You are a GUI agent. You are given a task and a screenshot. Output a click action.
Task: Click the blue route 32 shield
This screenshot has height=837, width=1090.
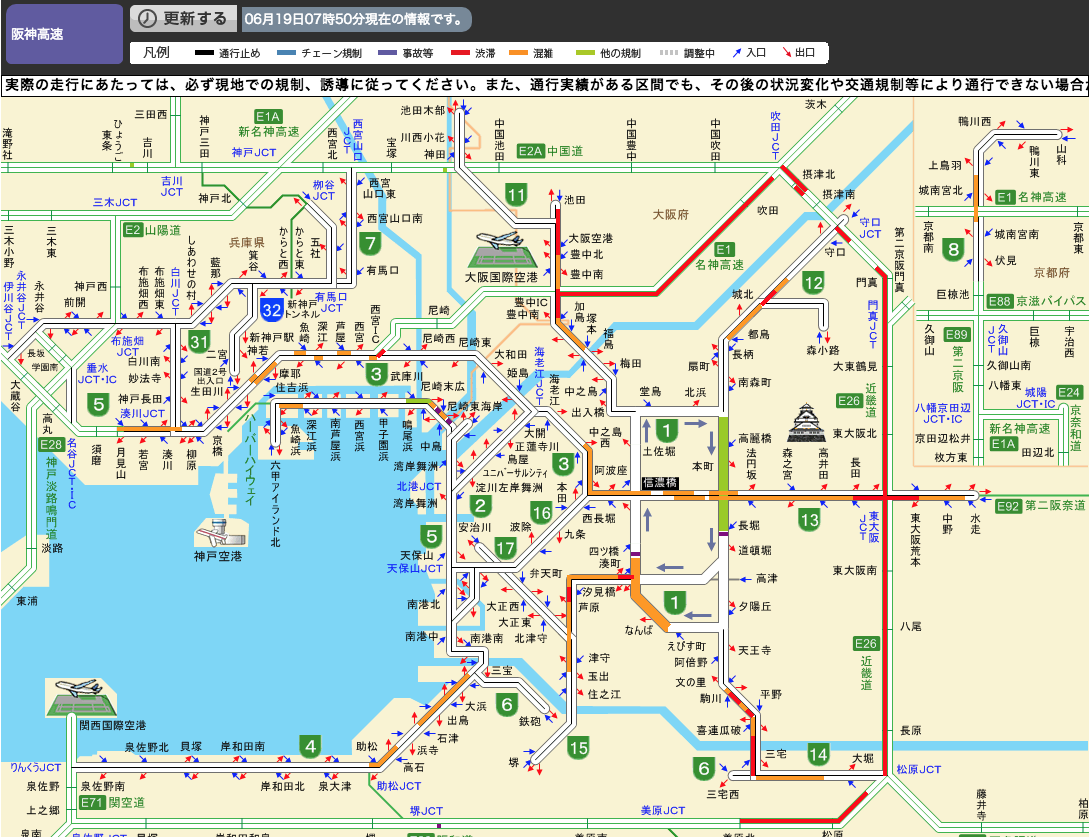tap(271, 309)
